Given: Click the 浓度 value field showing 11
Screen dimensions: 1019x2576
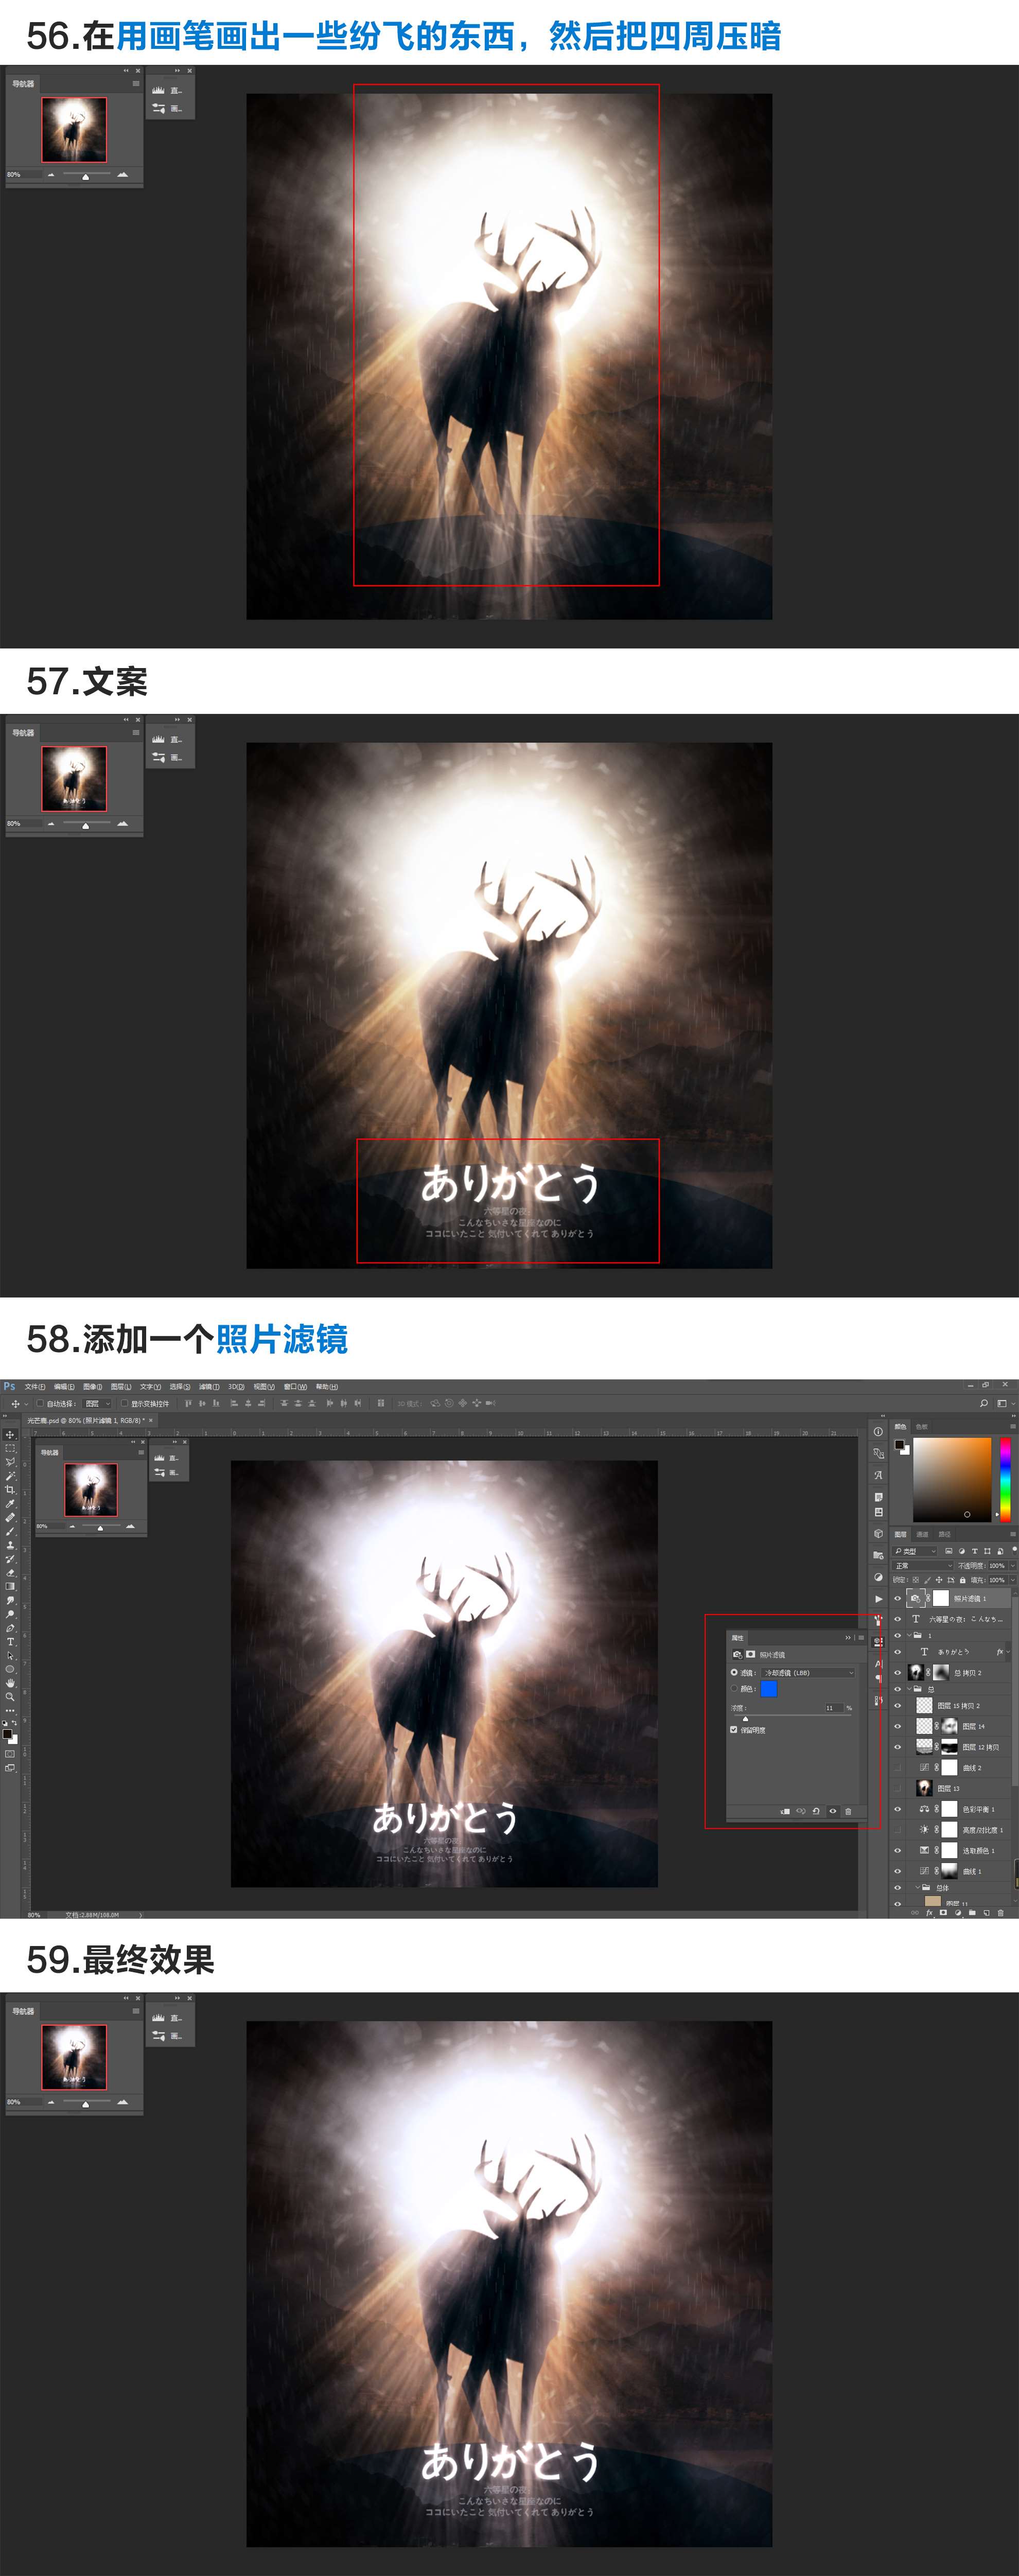Looking at the screenshot, I should [835, 1708].
